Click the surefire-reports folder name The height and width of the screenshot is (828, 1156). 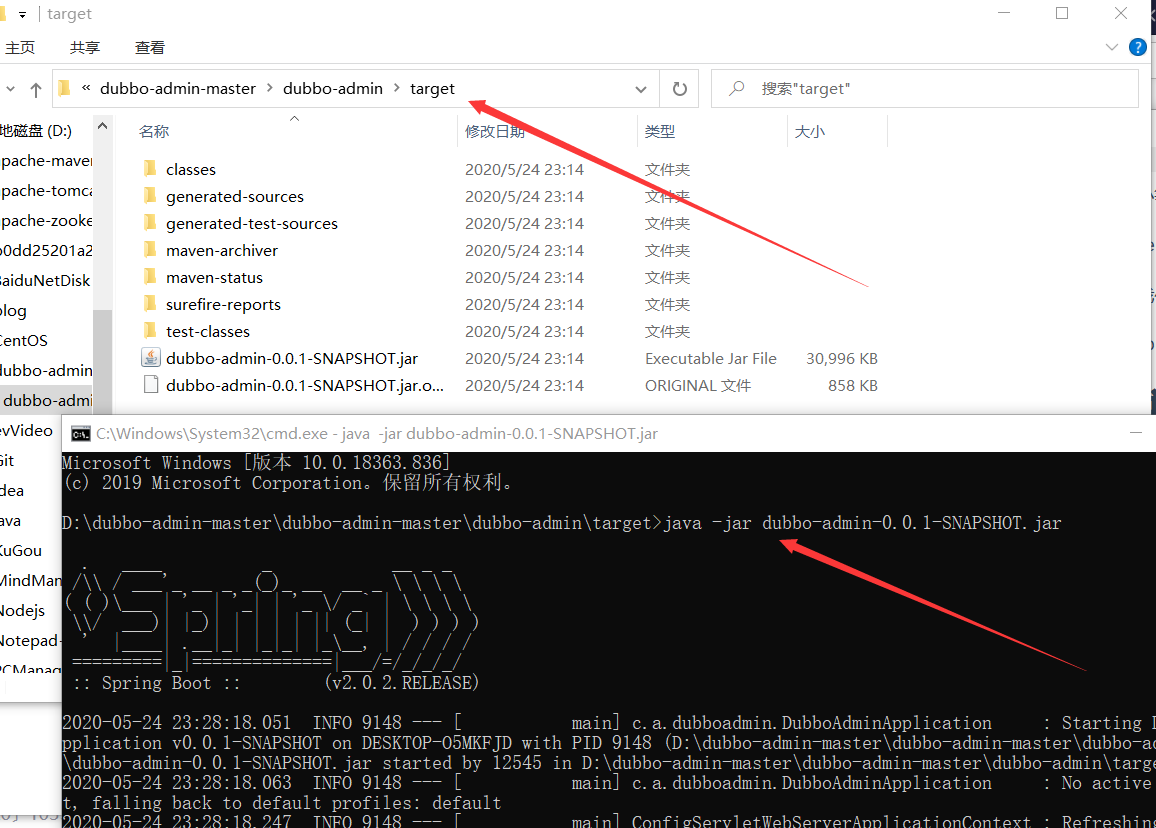click(x=223, y=305)
